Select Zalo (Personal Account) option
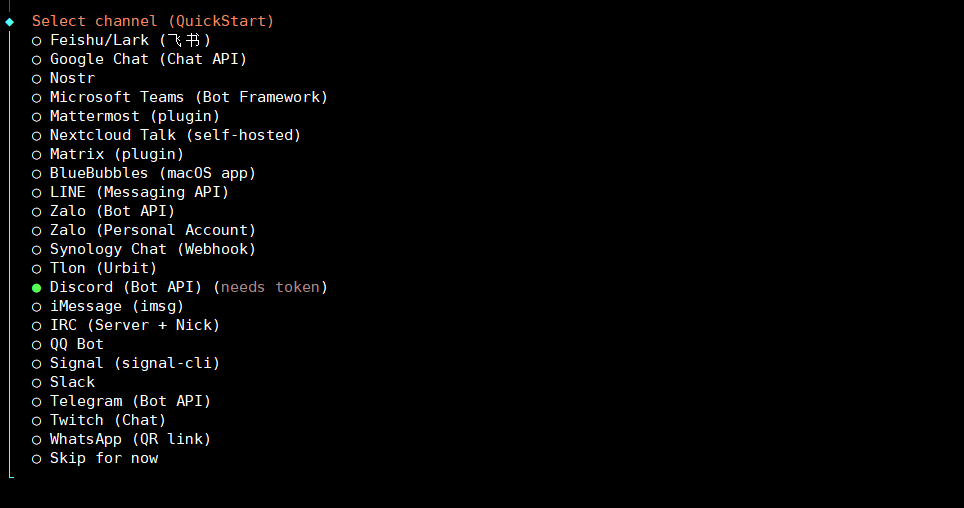Image resolution: width=964 pixels, height=508 pixels. 152,230
